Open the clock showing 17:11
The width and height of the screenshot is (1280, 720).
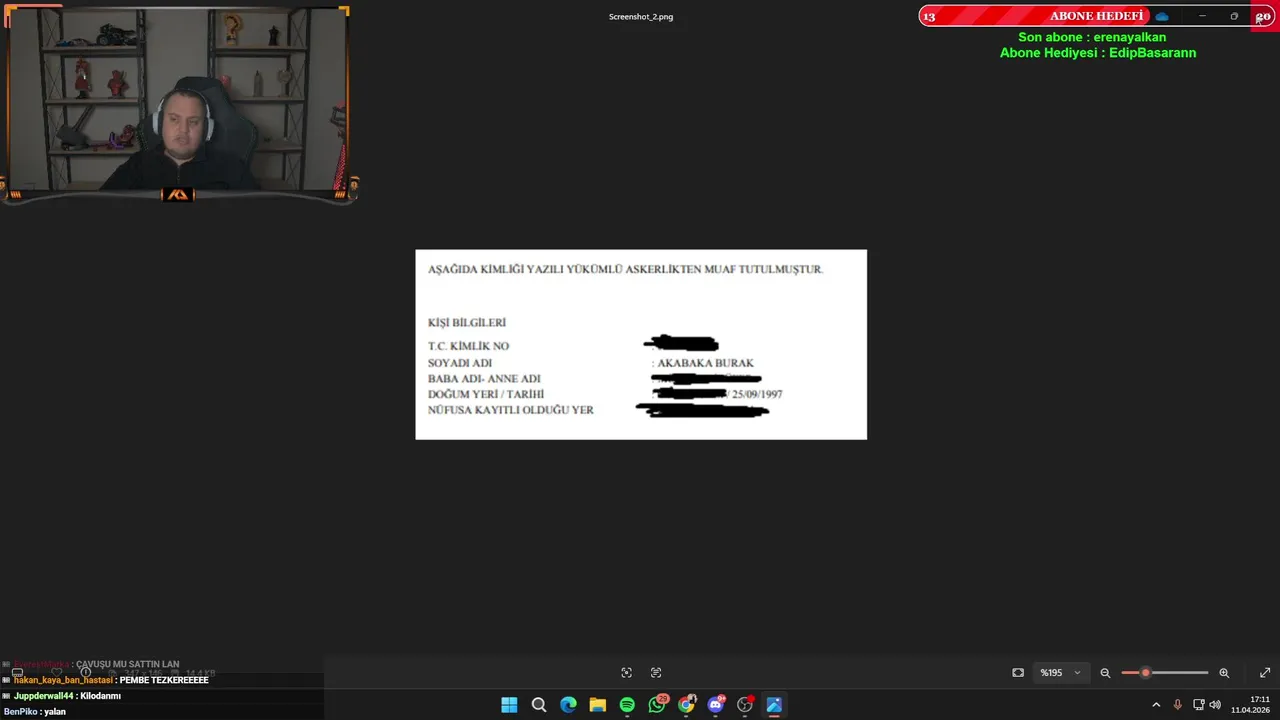[x=1251, y=705]
